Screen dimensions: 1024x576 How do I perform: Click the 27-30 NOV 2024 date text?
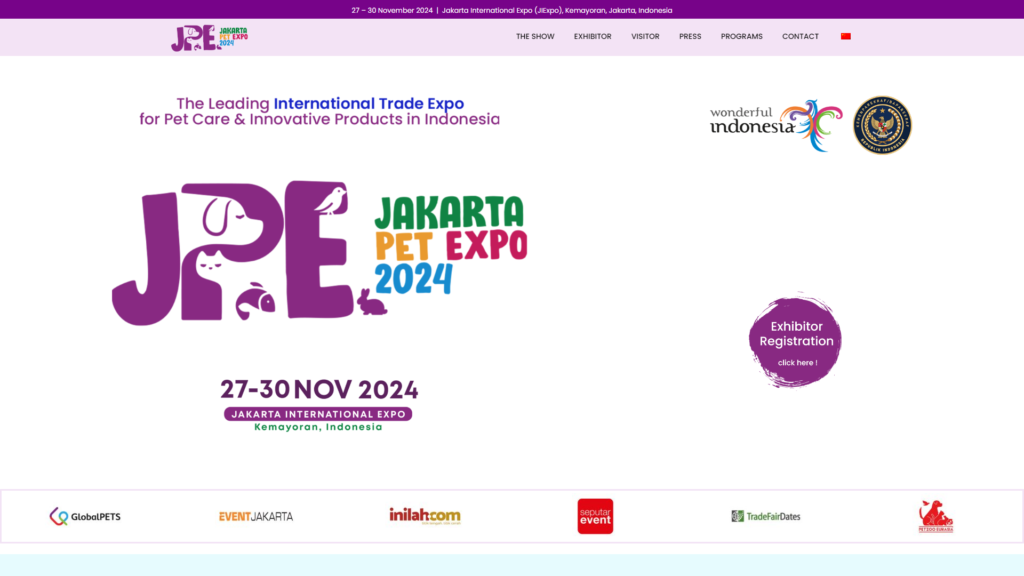319,390
